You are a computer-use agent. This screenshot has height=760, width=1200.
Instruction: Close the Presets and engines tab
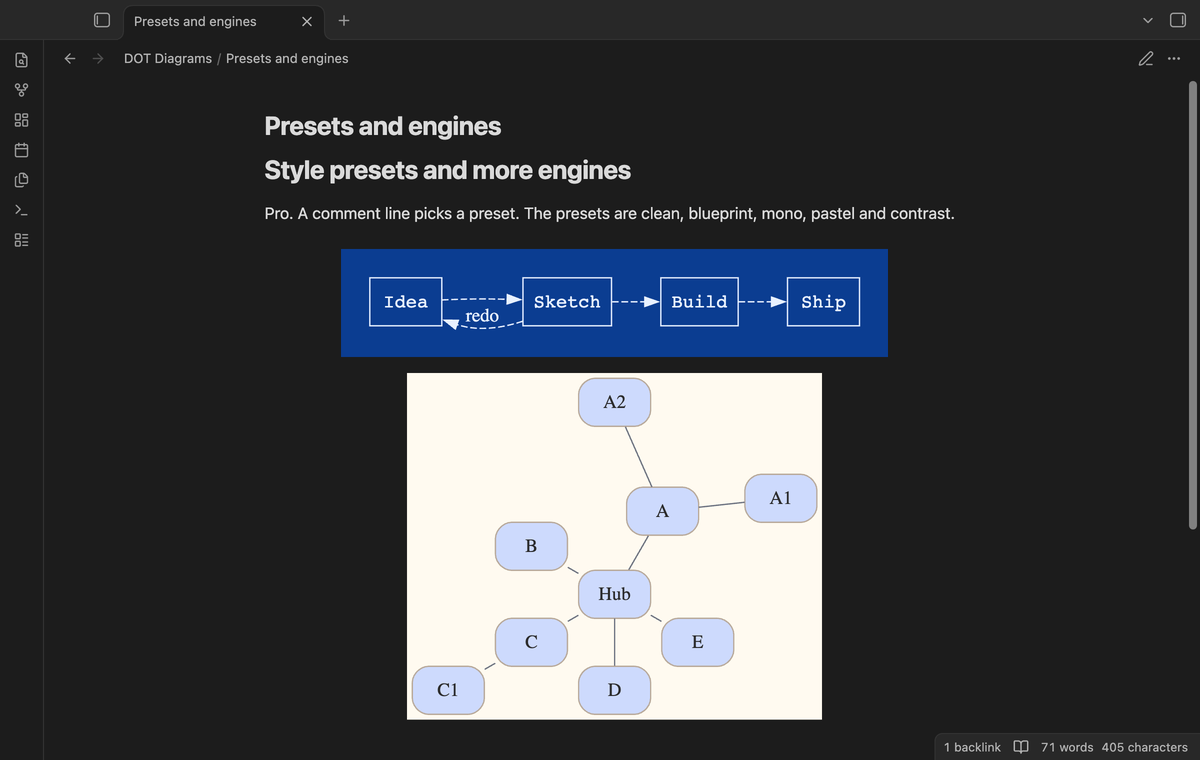(307, 21)
